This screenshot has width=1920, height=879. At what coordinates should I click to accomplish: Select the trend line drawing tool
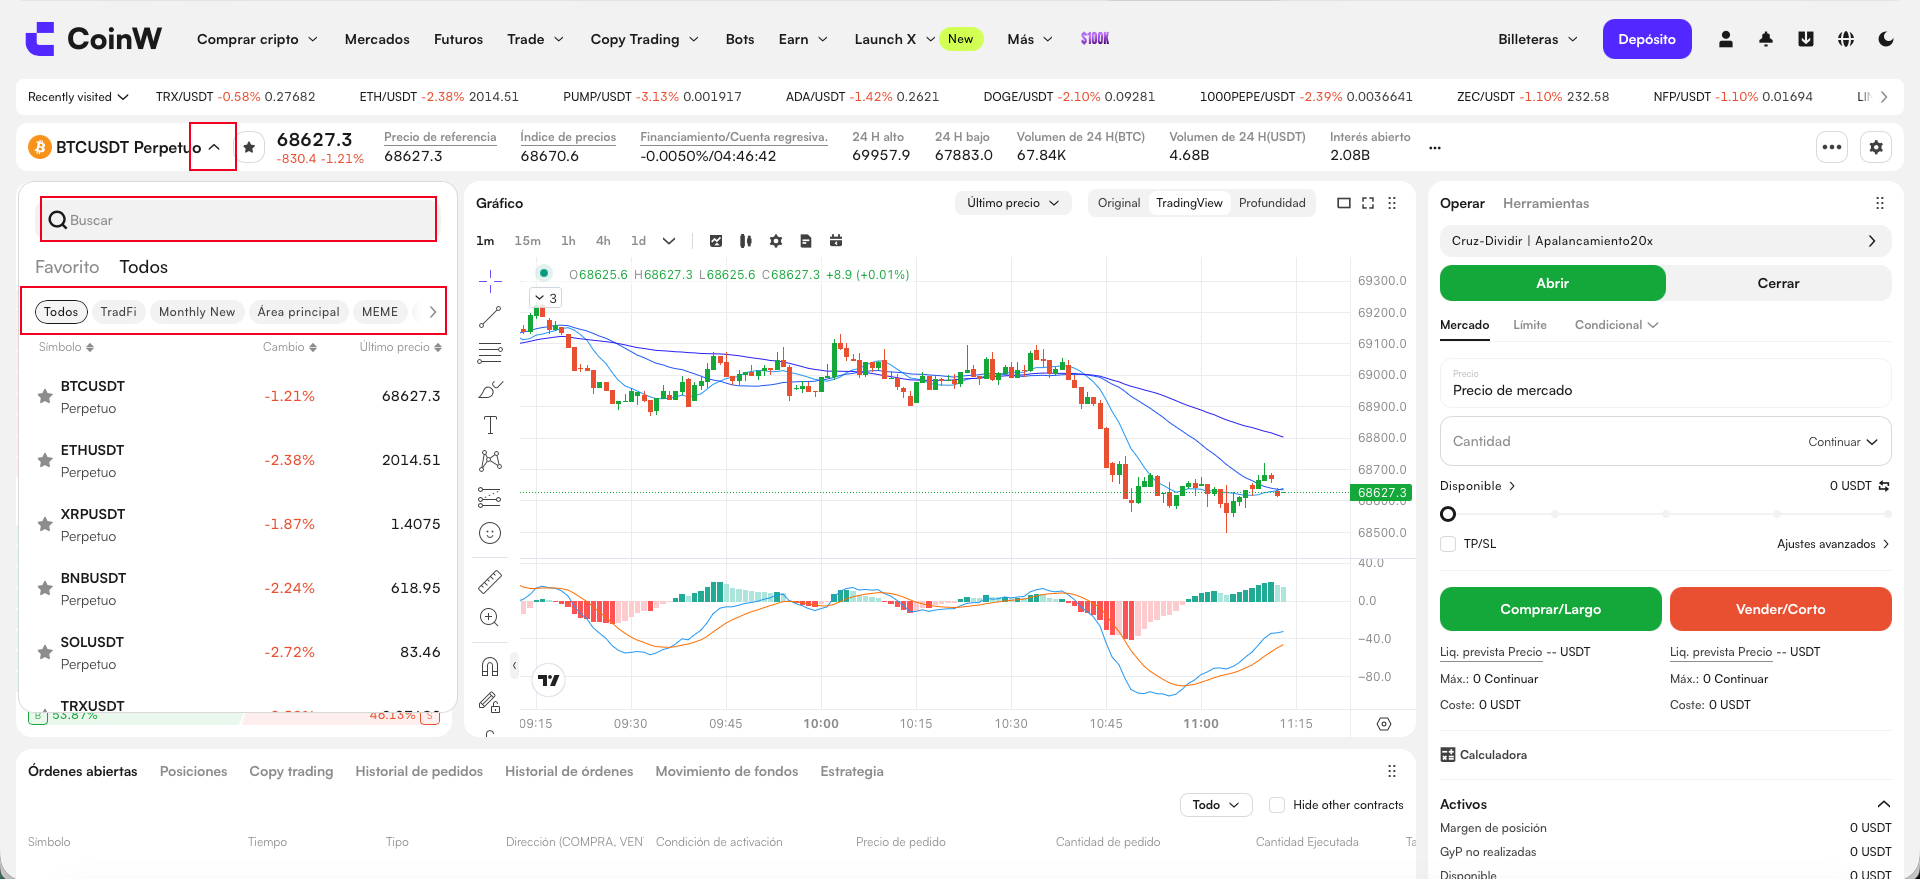(x=490, y=317)
